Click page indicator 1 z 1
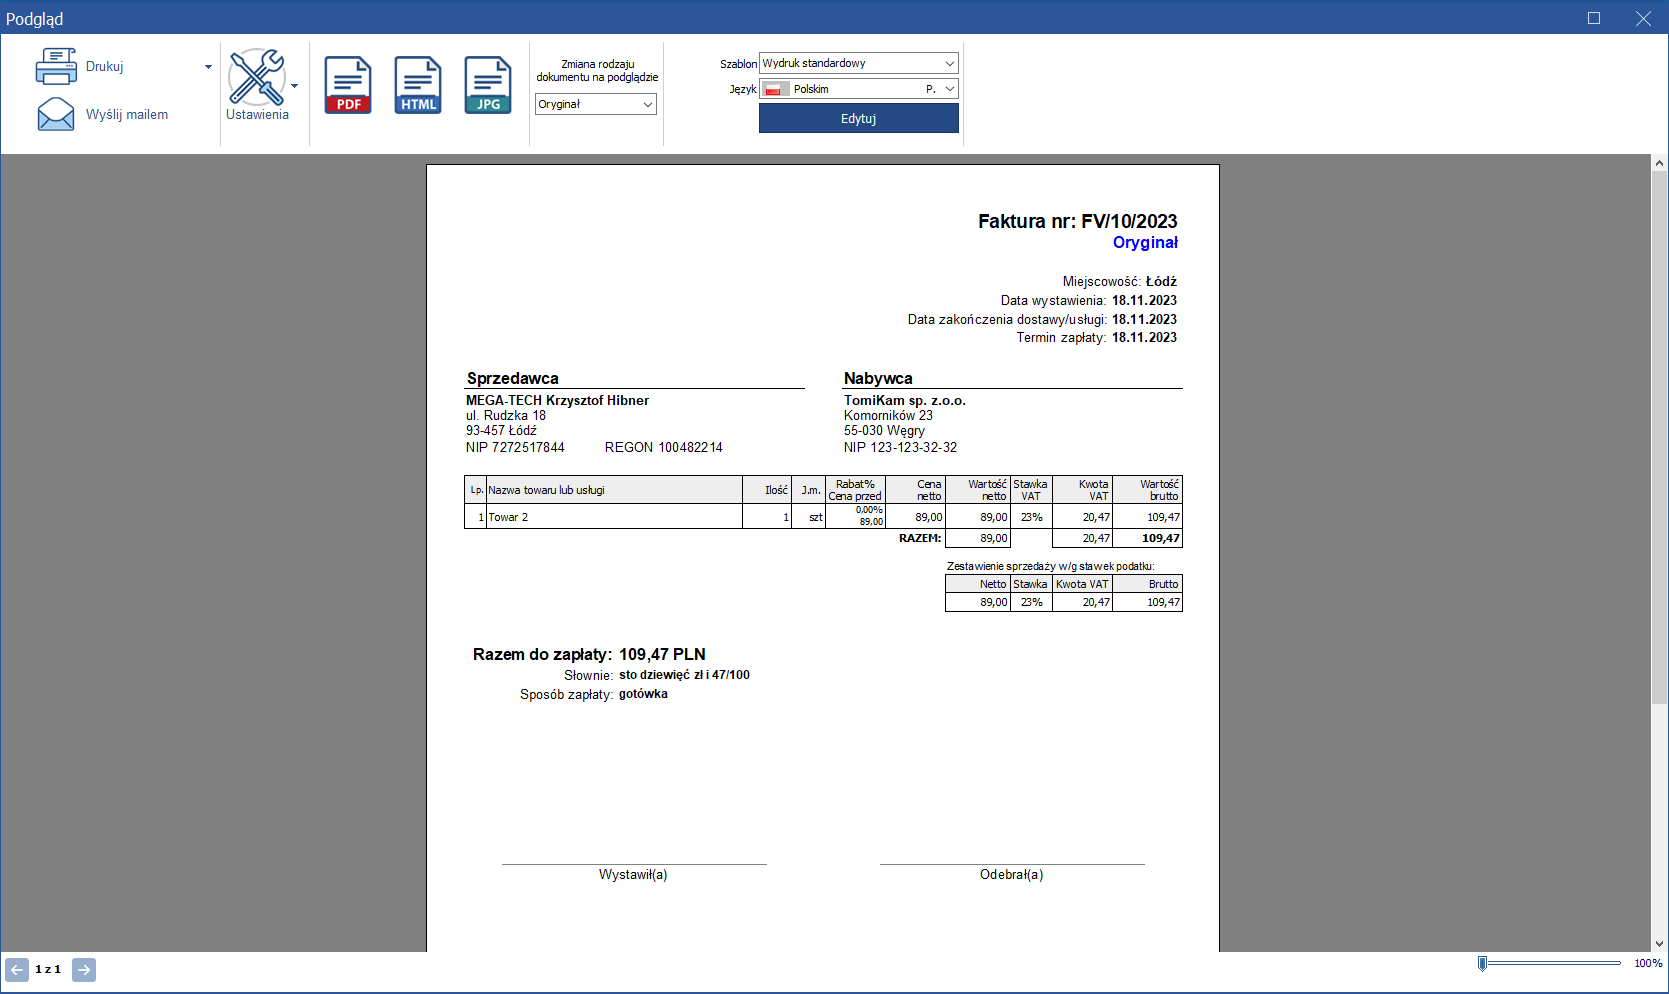The height and width of the screenshot is (994, 1669). [48, 970]
